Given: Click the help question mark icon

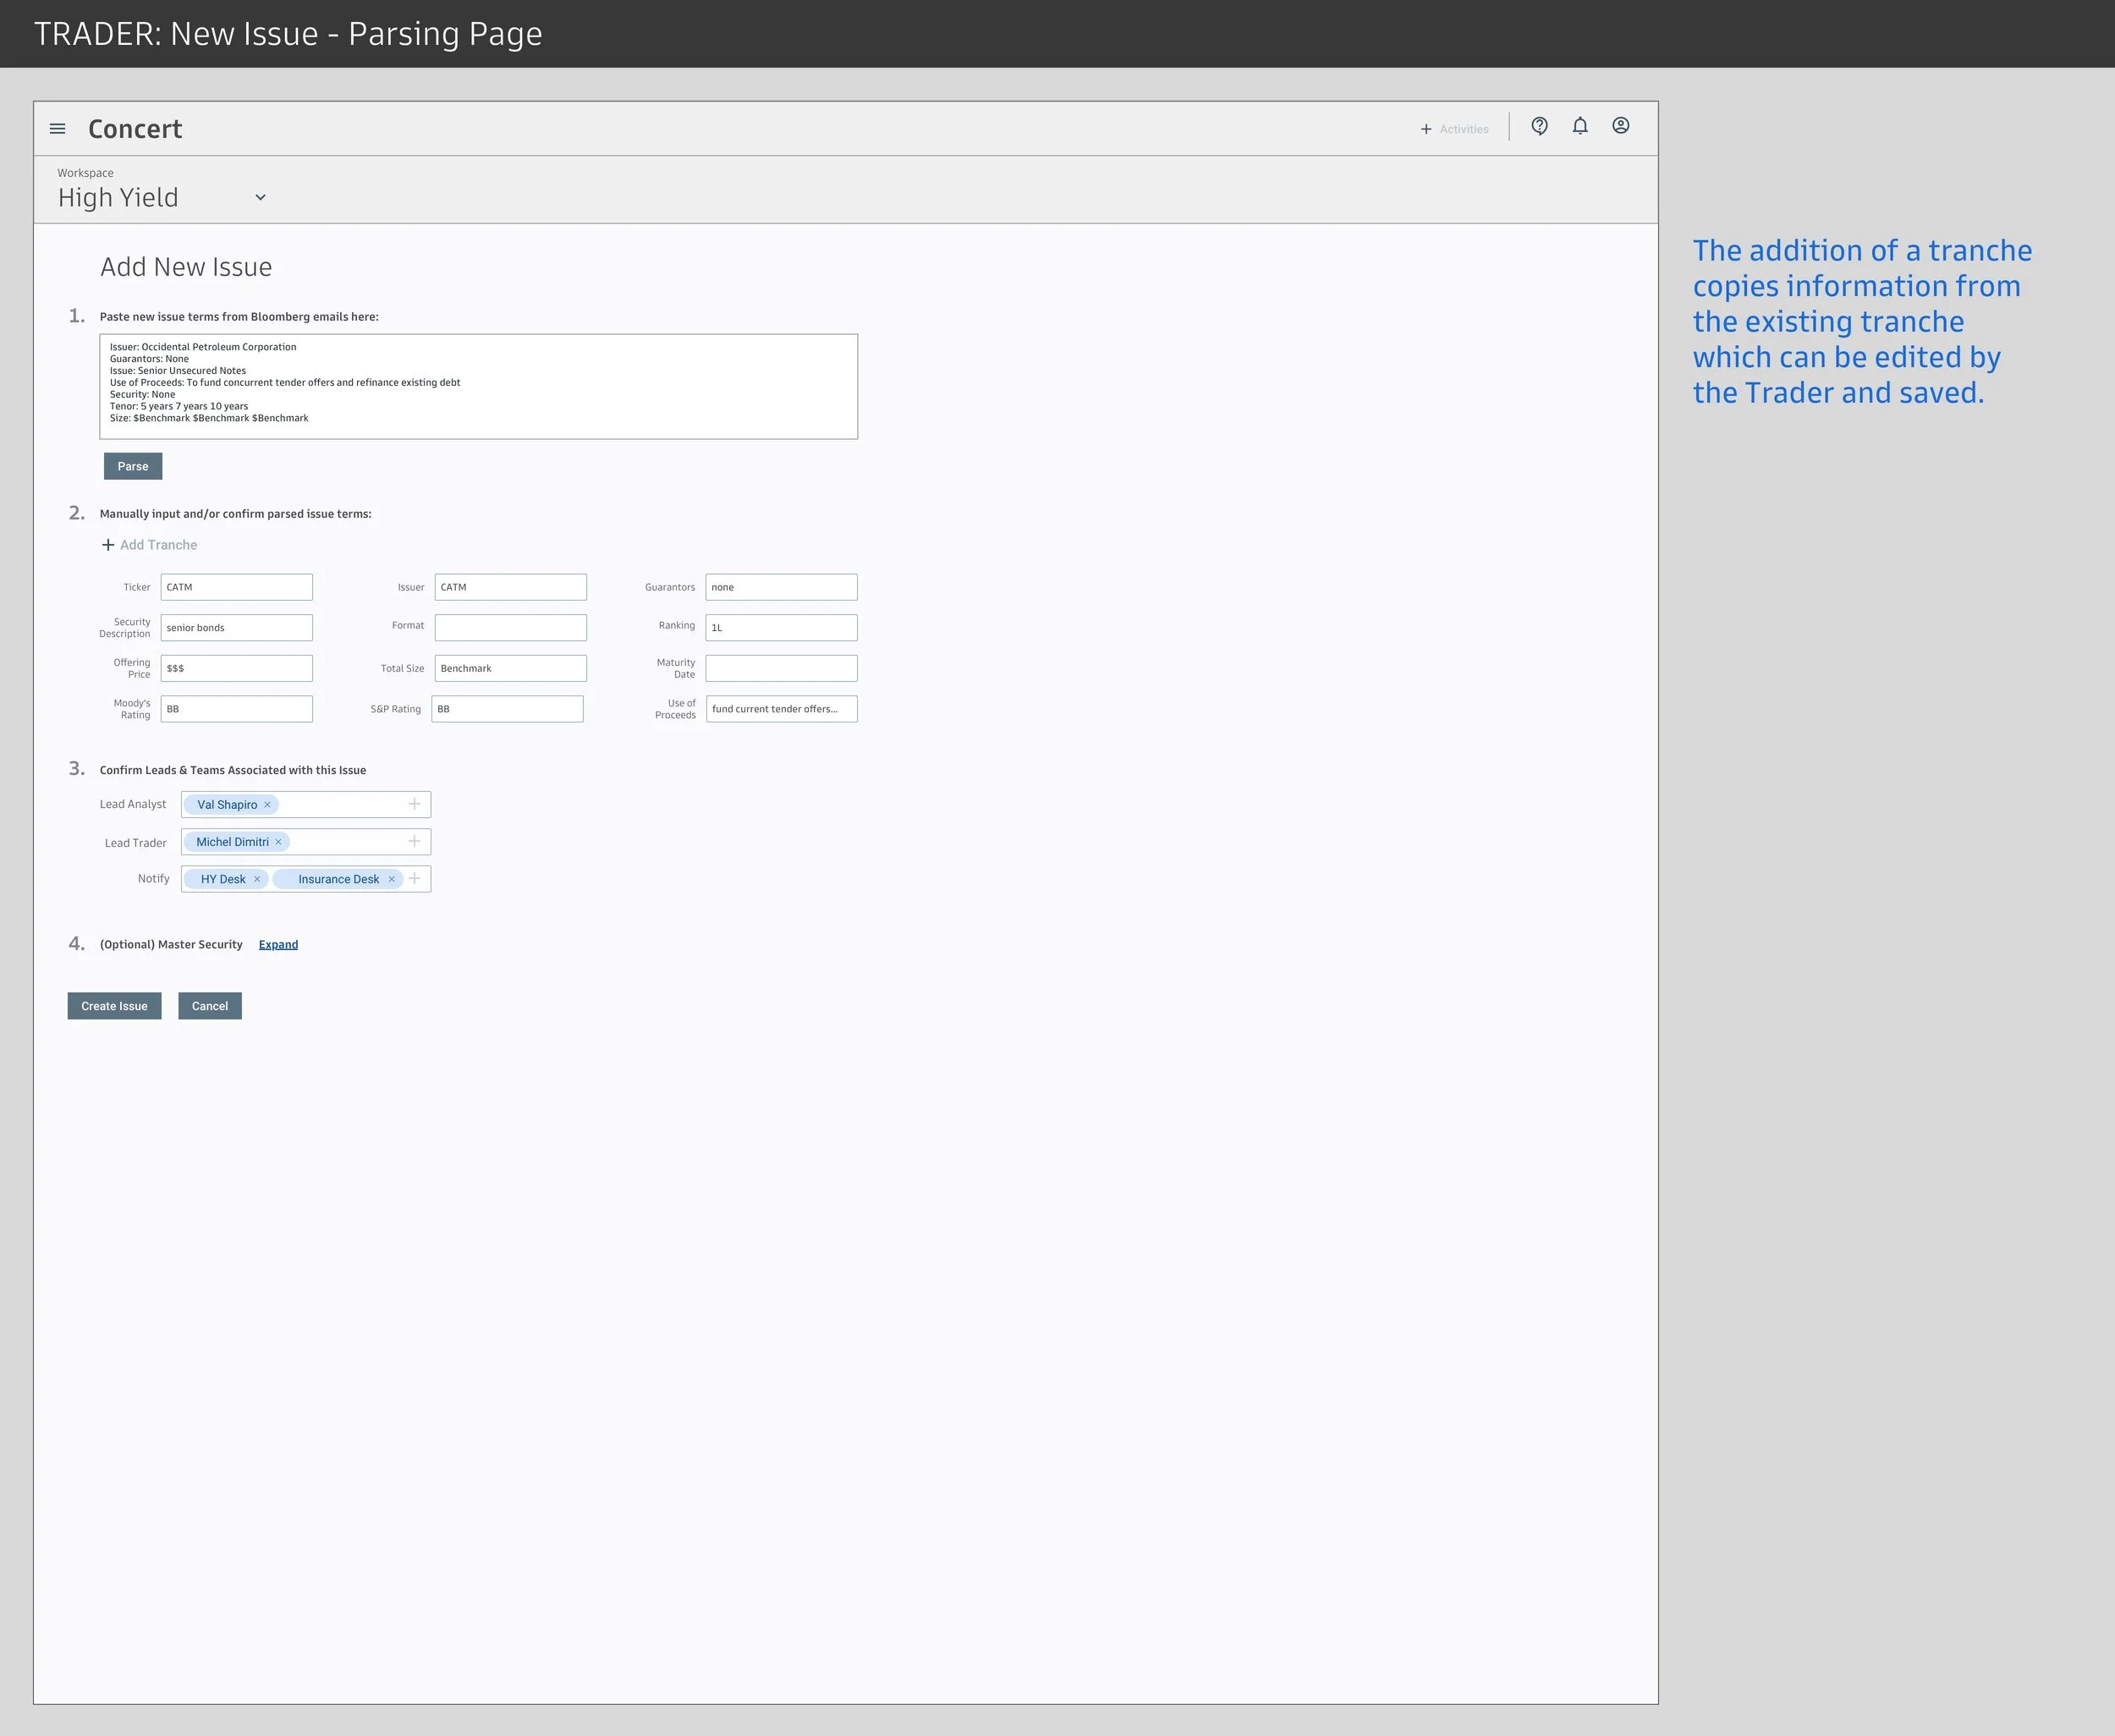Looking at the screenshot, I should tap(1540, 126).
